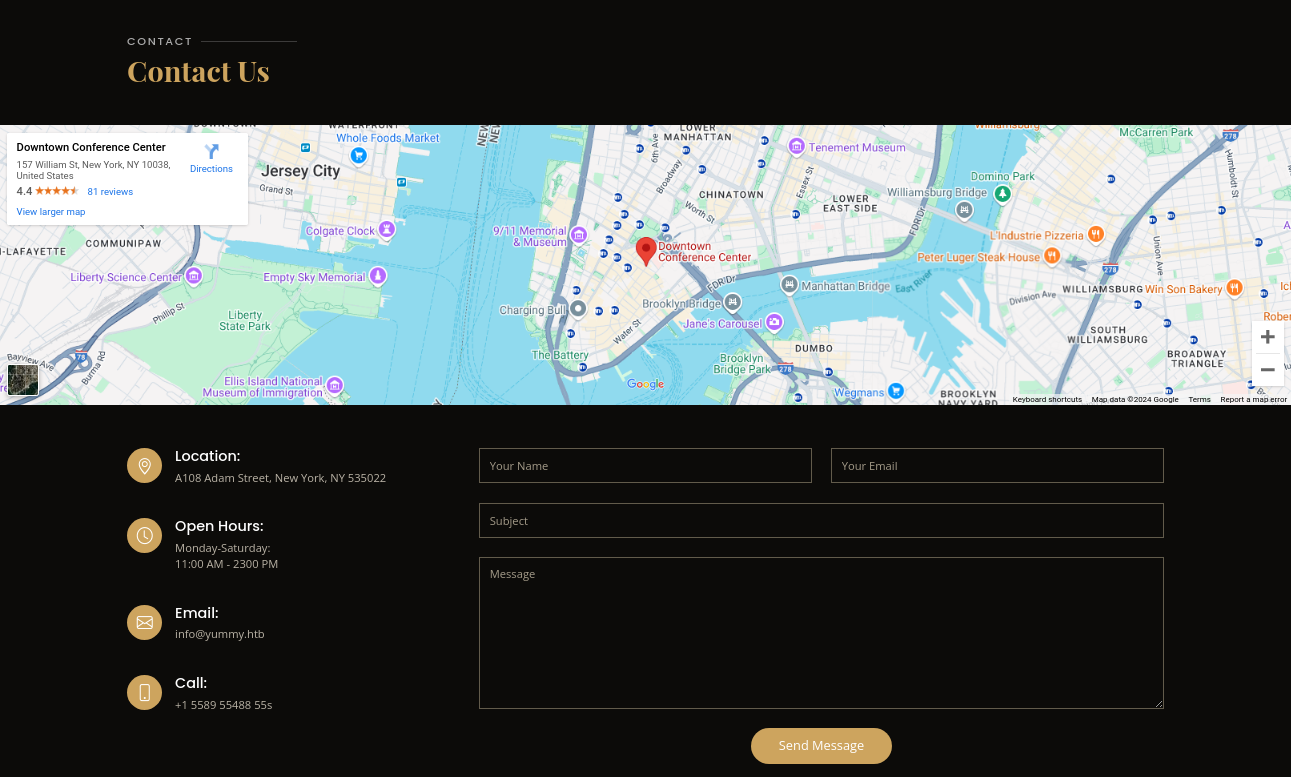This screenshot has width=1291, height=777.
Task: Click the Peter Luger Steak House marker
Action: click(x=1052, y=256)
